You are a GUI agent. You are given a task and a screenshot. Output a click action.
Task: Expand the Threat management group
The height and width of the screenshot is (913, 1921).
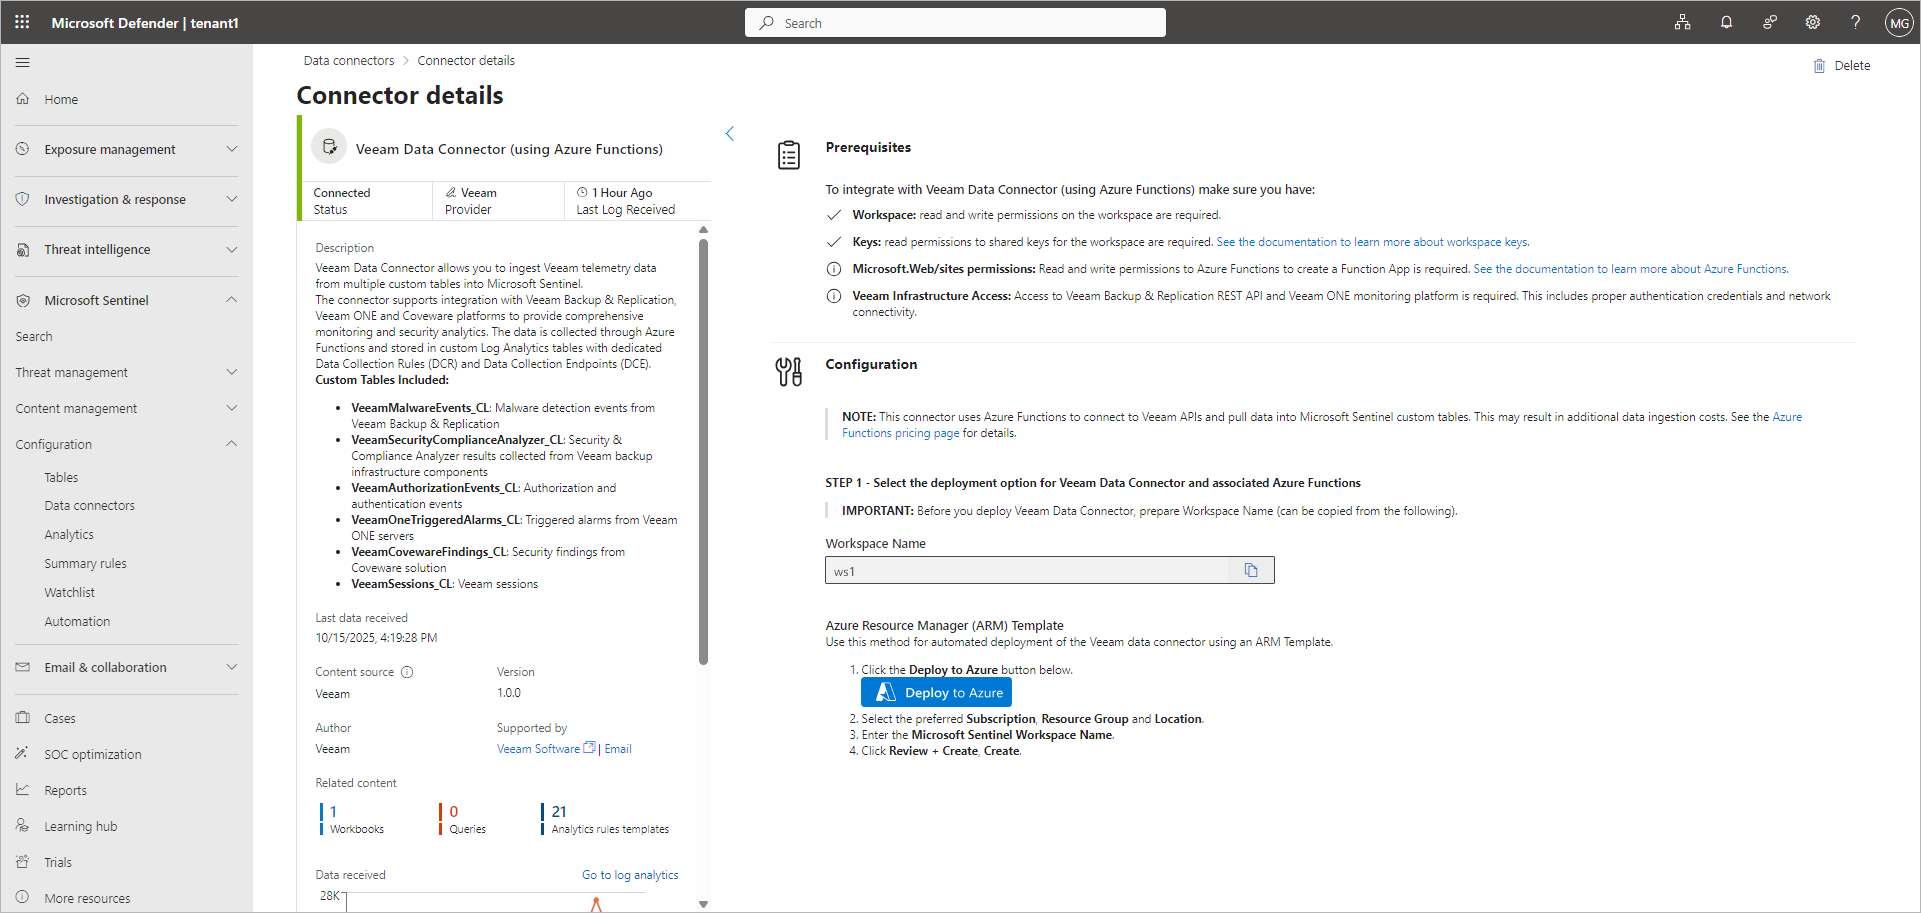pos(232,372)
